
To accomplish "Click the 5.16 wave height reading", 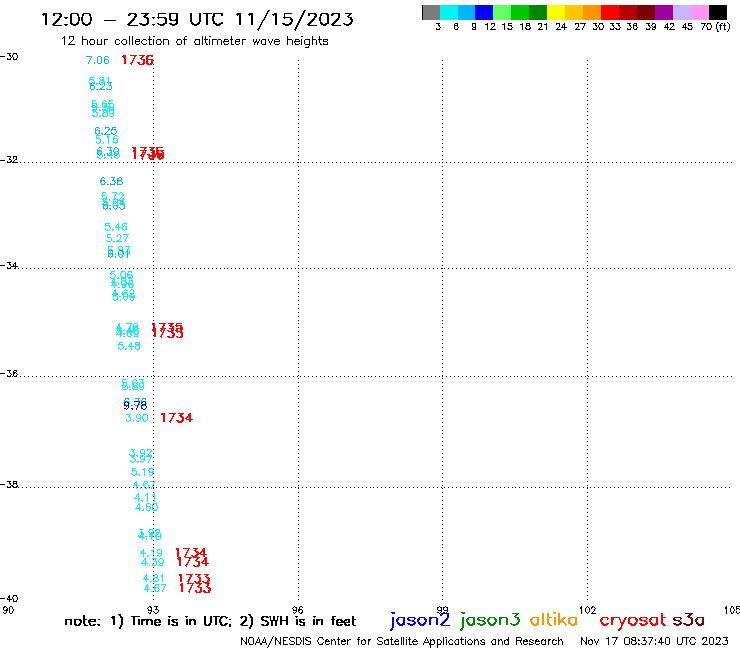I will tap(107, 140).
